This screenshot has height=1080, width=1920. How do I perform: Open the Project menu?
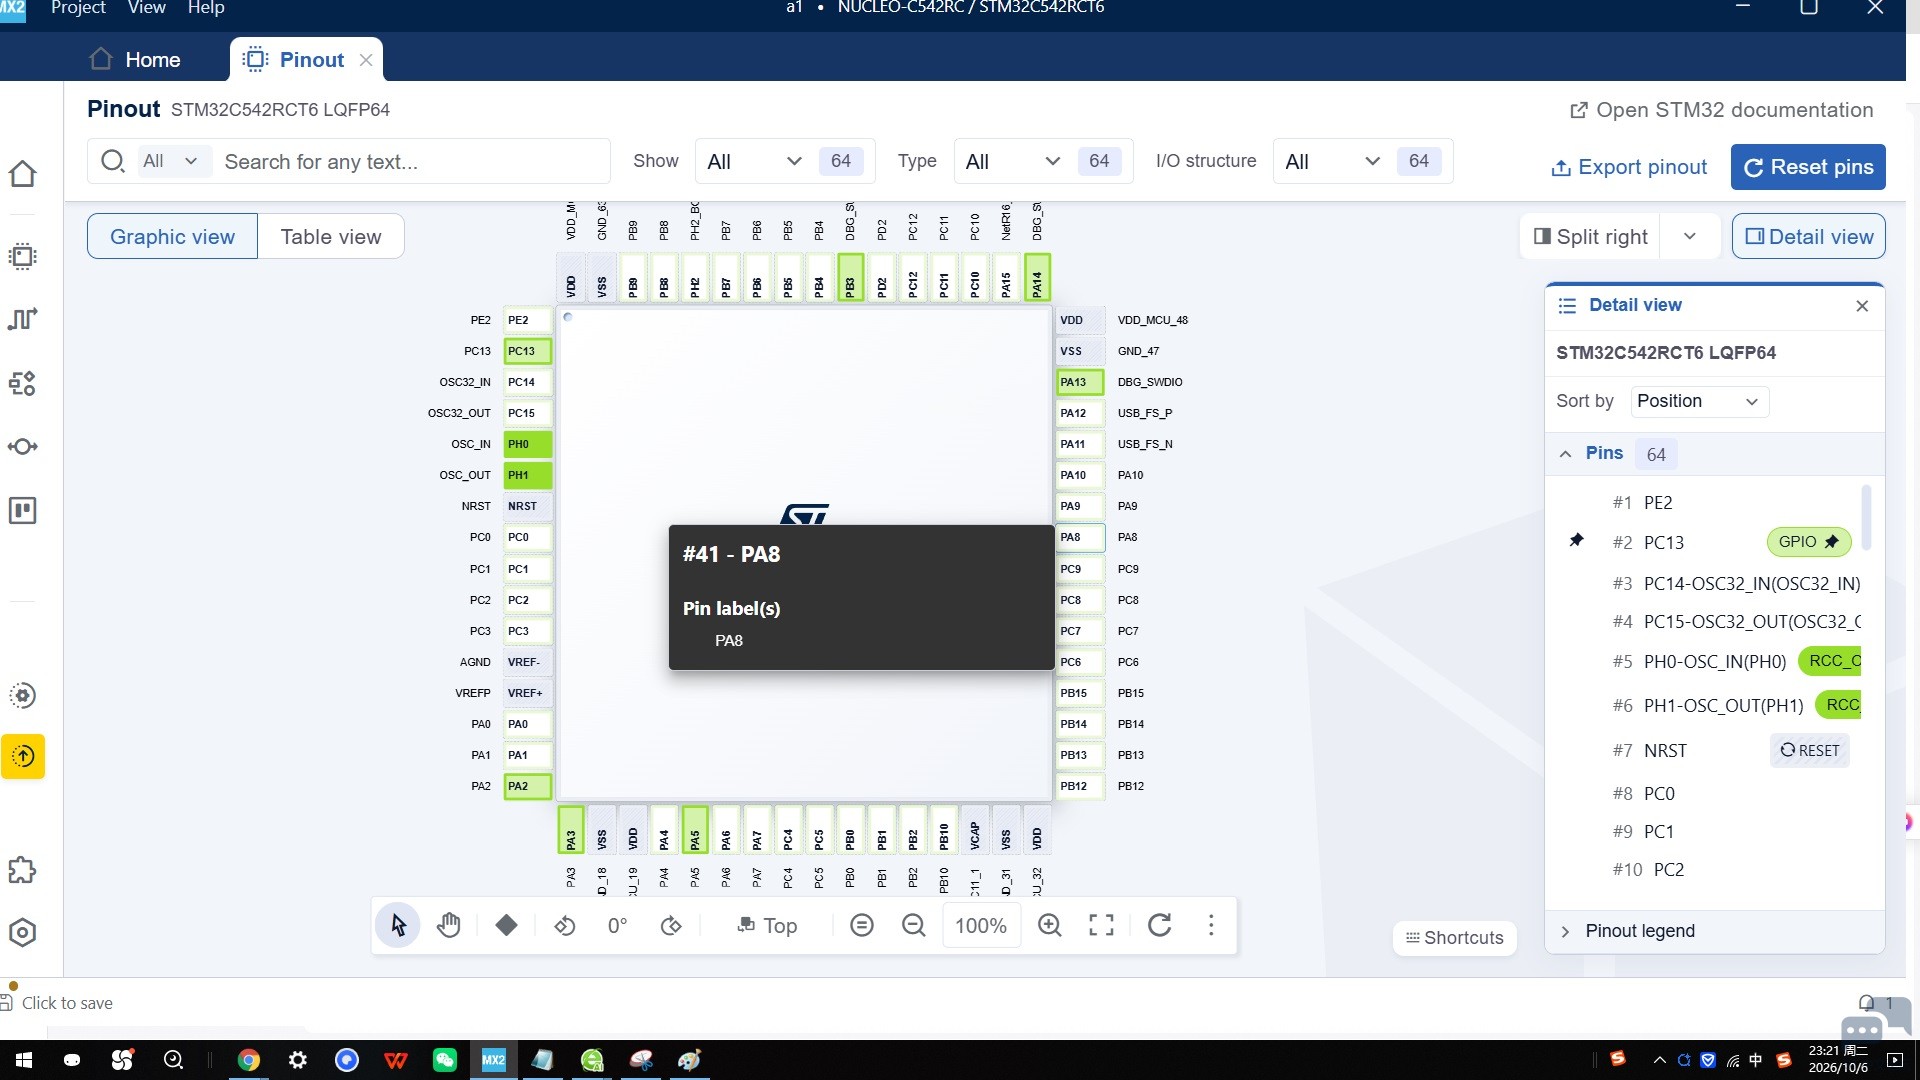click(x=78, y=8)
